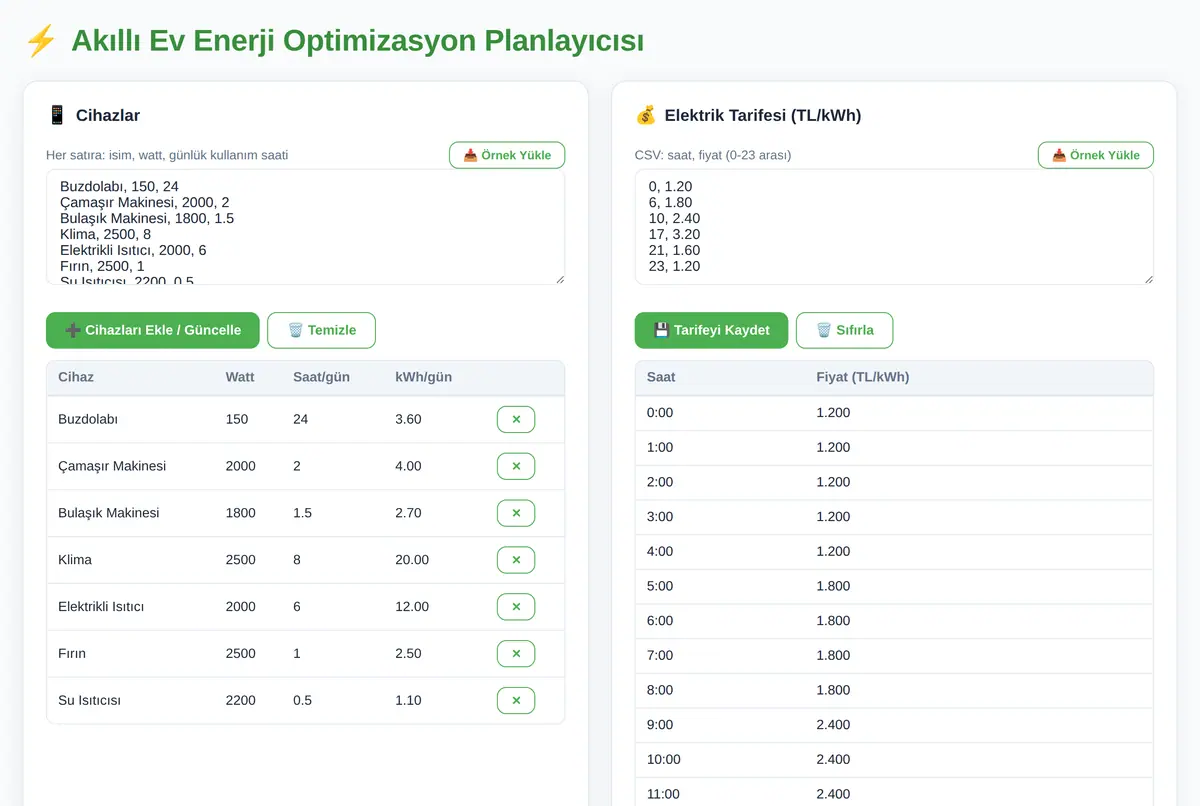Delete Bulaşık Makinesi using its × button

click(x=516, y=513)
